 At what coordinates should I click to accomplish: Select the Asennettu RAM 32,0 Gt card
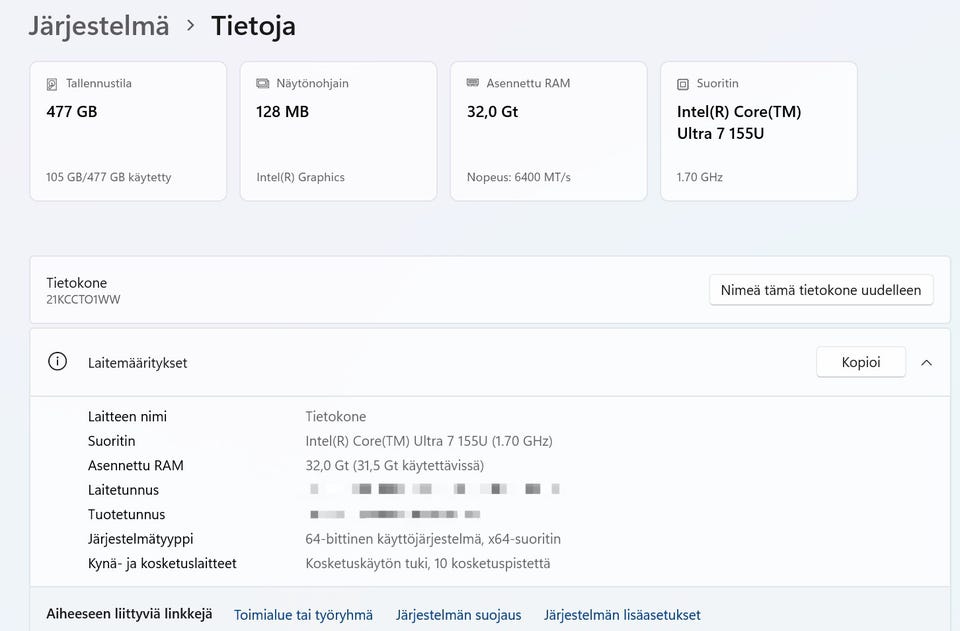548,131
